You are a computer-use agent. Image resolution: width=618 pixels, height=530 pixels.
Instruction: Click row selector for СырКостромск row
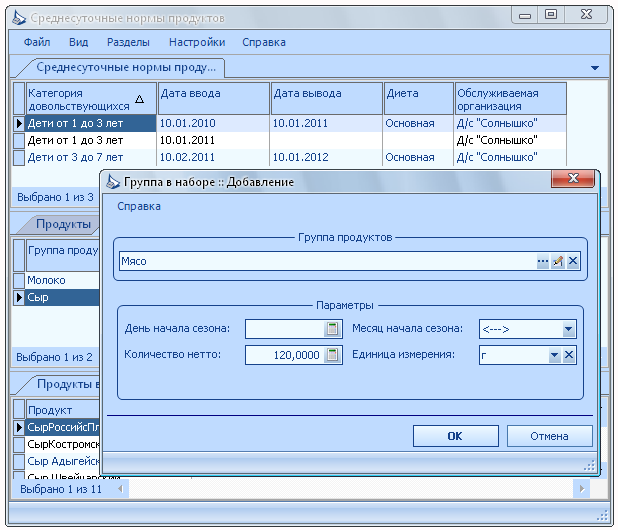coord(19,444)
